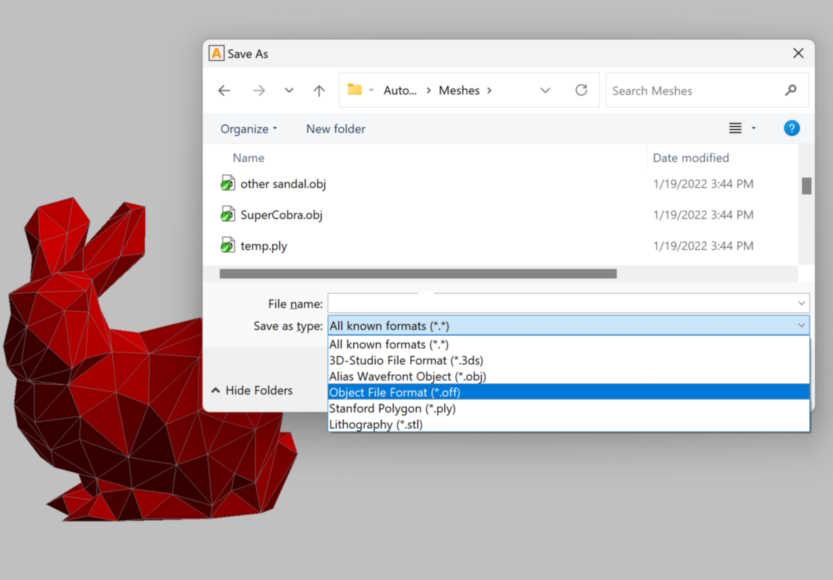Click date of other sandal.obj row

703,184
